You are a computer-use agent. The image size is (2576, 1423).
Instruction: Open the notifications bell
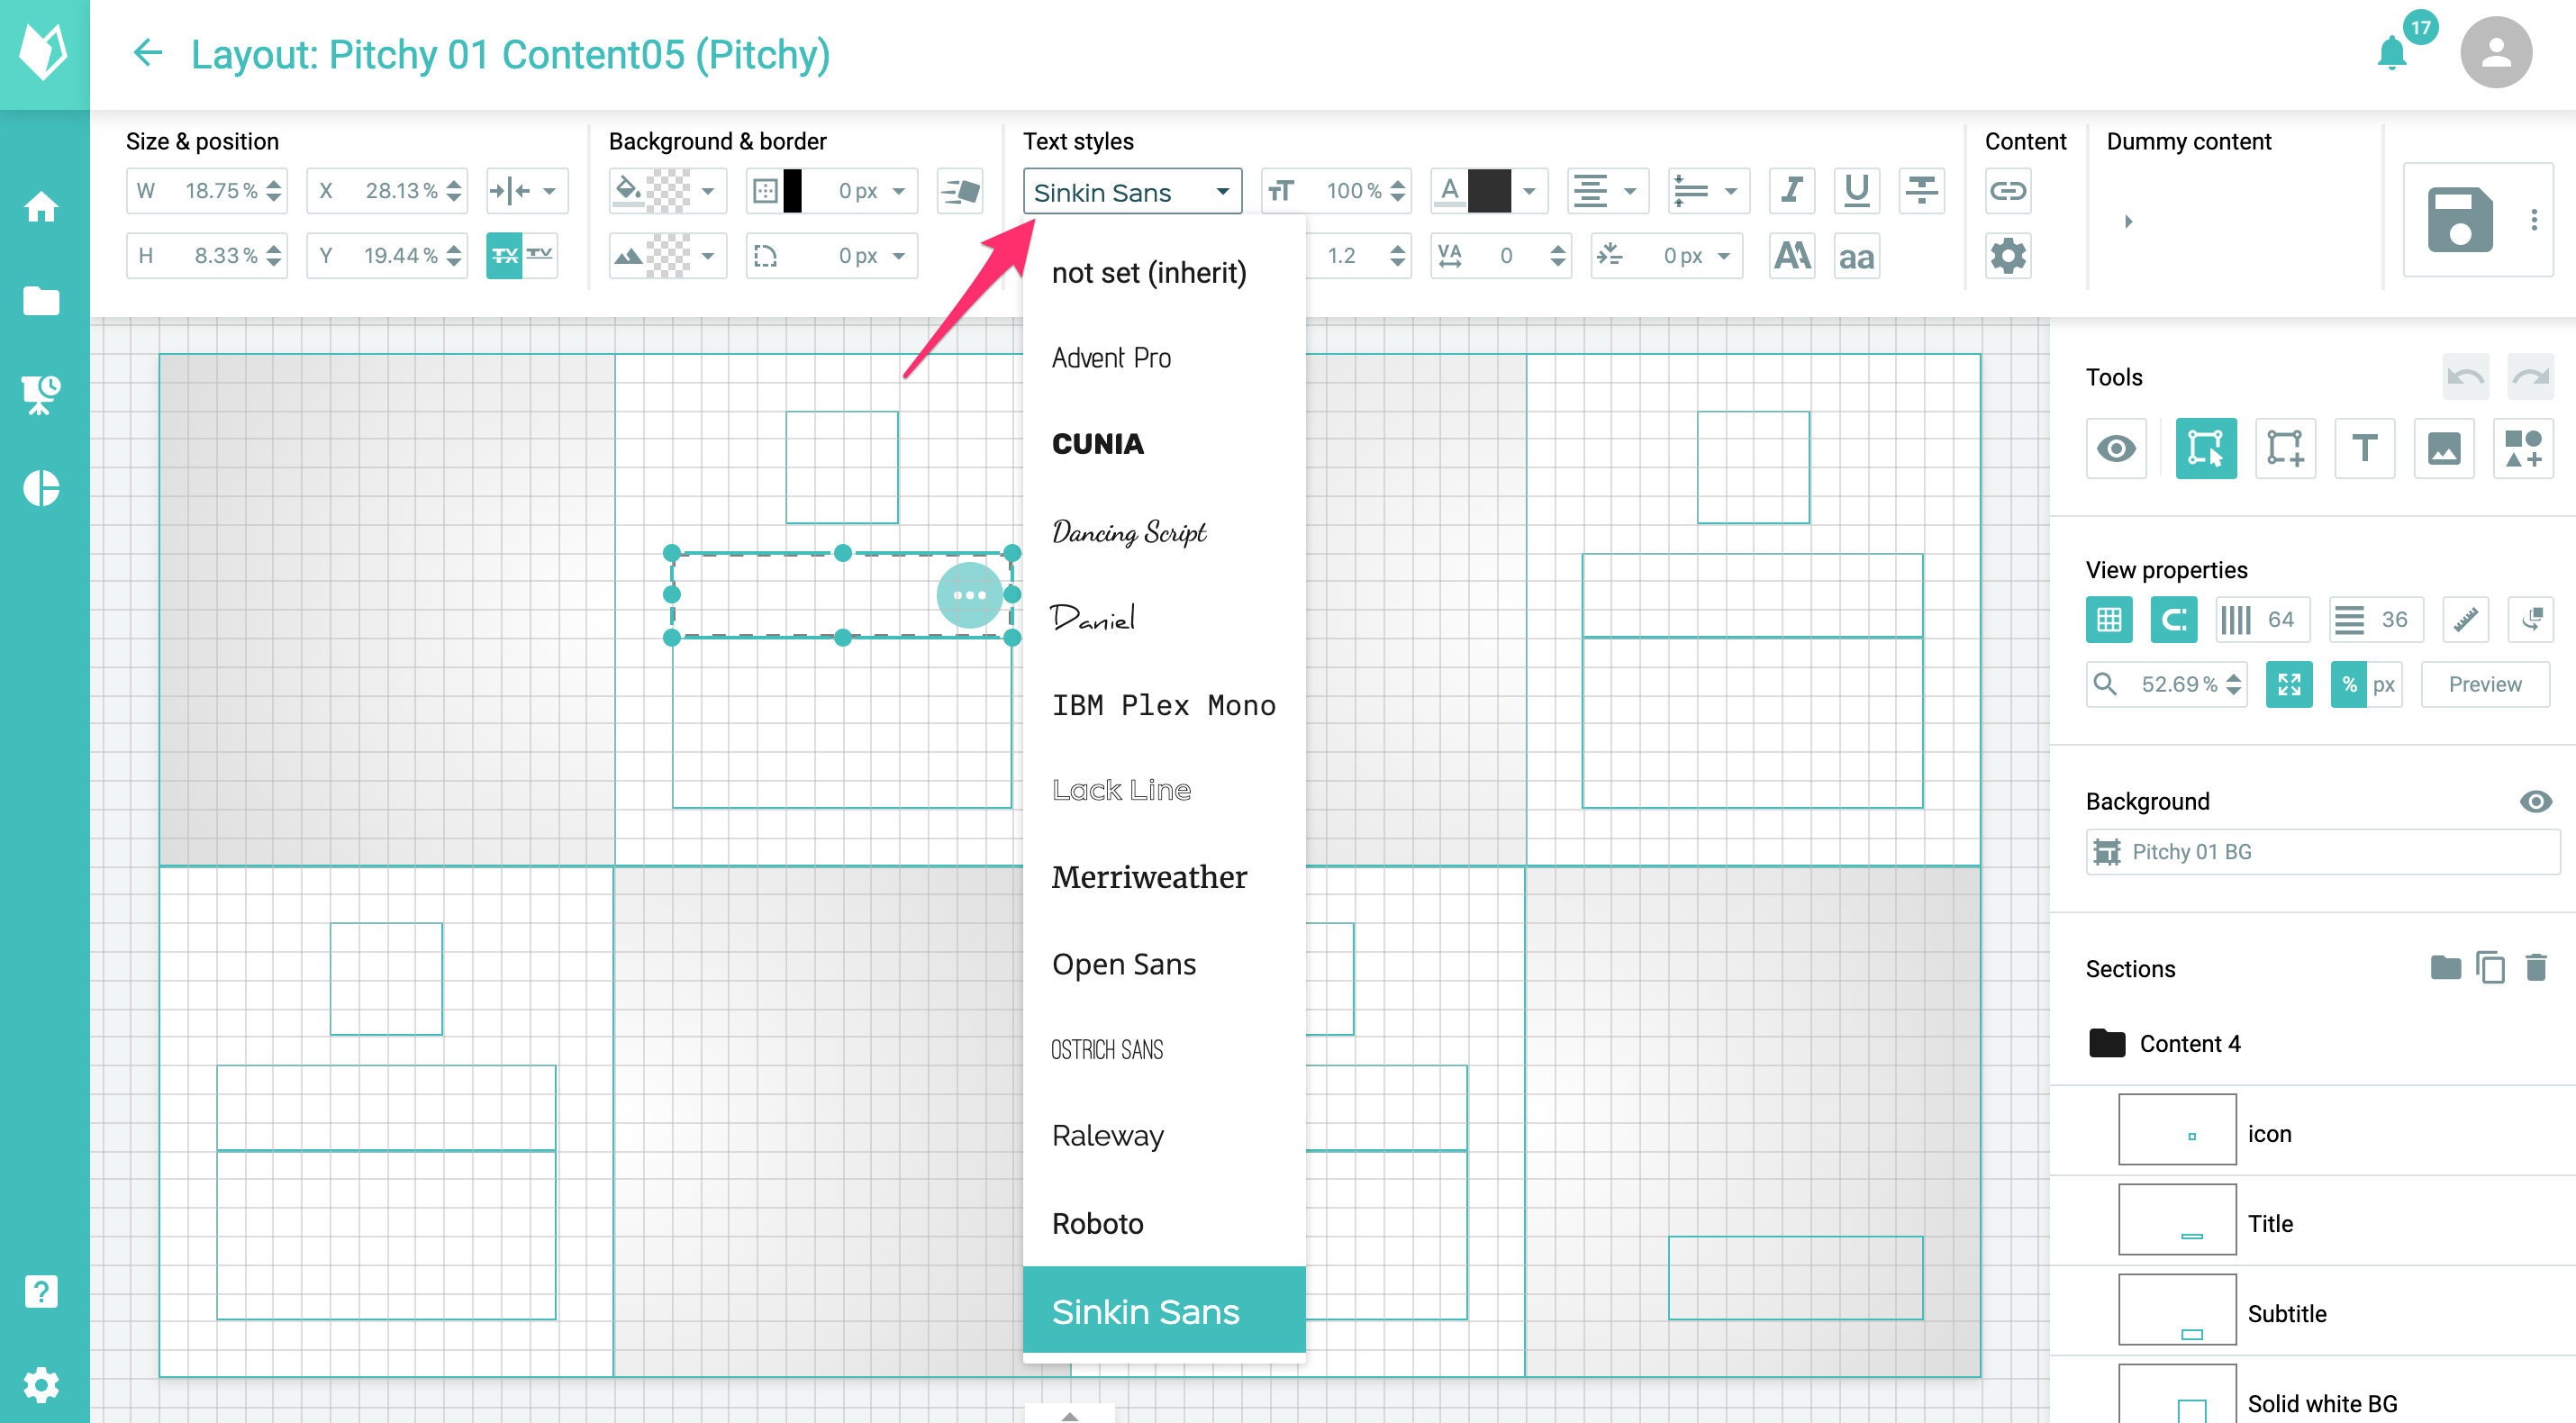(2391, 53)
